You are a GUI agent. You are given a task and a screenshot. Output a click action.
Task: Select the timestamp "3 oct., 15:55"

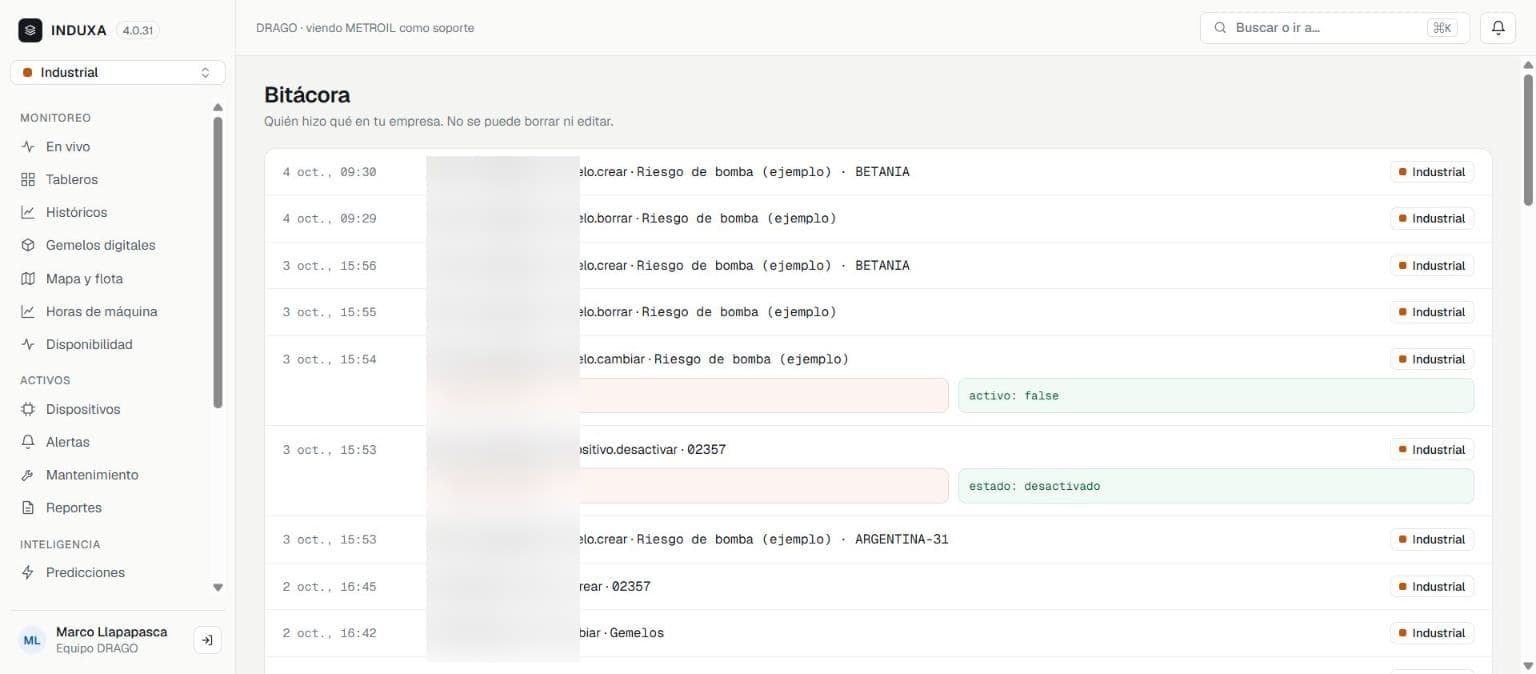(330, 313)
